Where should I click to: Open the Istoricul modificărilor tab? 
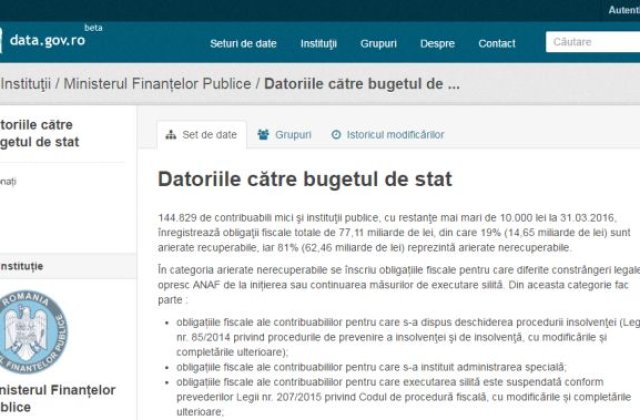pyautogui.click(x=388, y=135)
